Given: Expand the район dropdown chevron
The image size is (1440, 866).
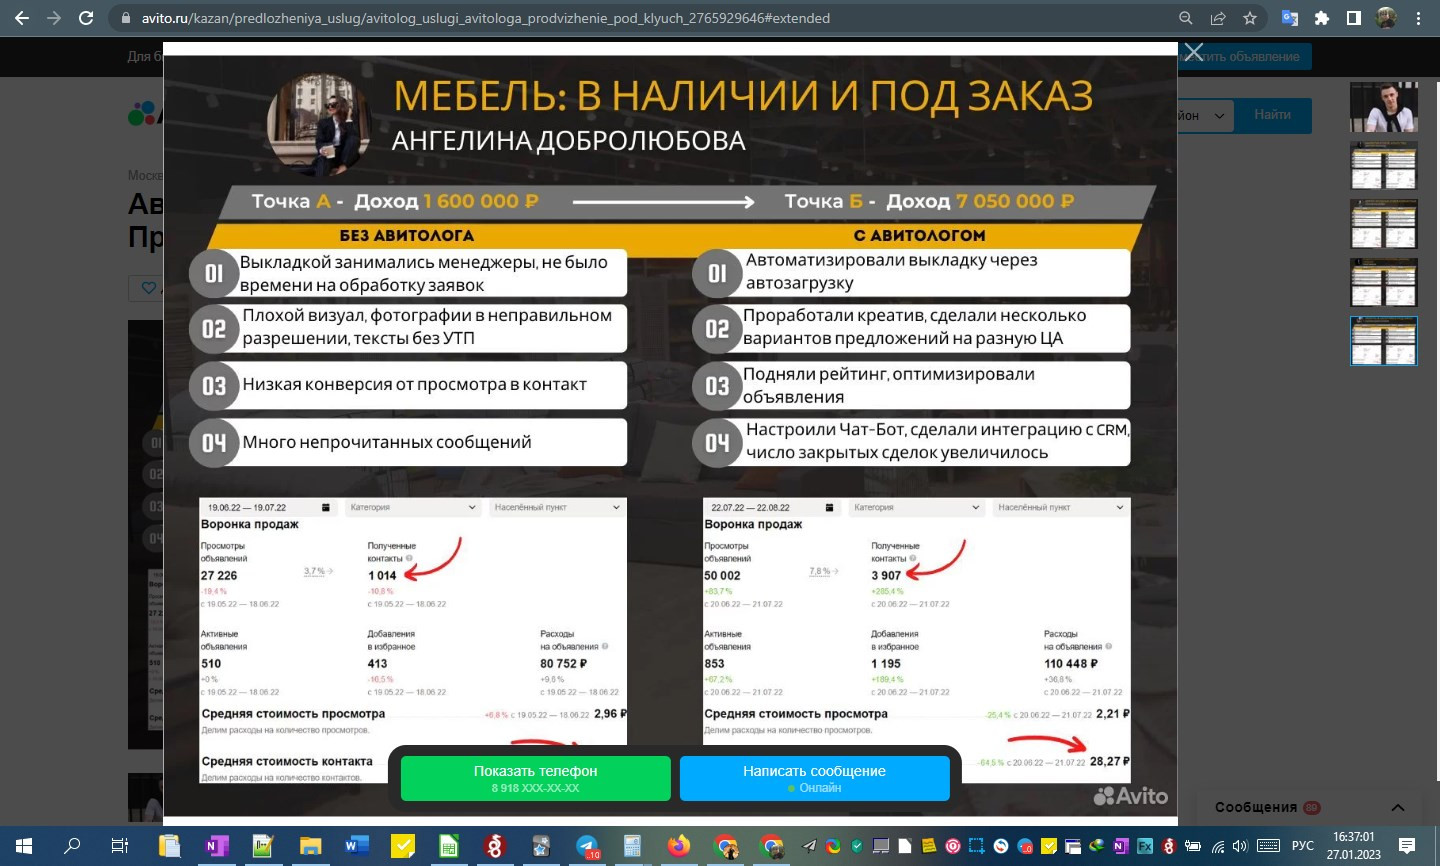Looking at the screenshot, I should [1219, 115].
